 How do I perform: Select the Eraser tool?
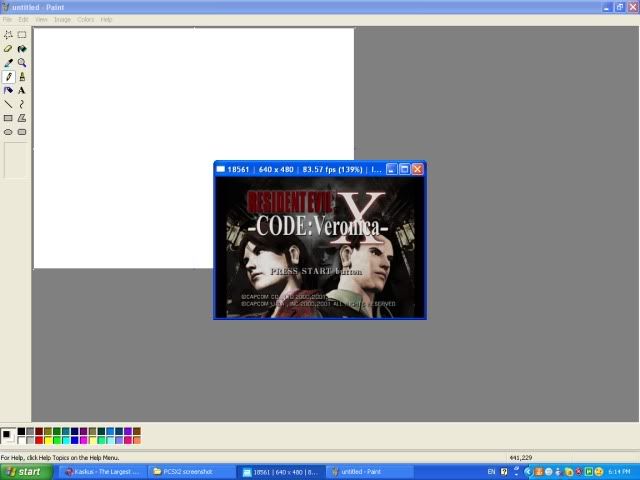click(8, 49)
